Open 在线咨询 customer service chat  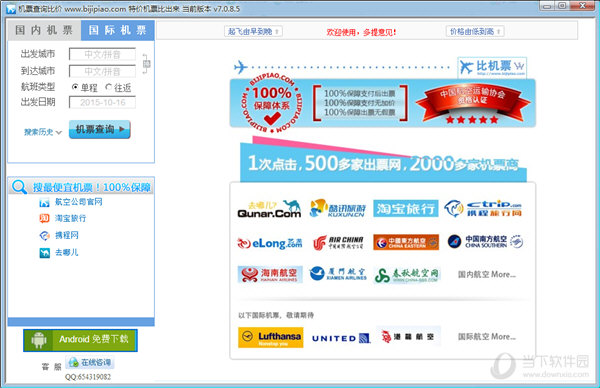[x=90, y=362]
